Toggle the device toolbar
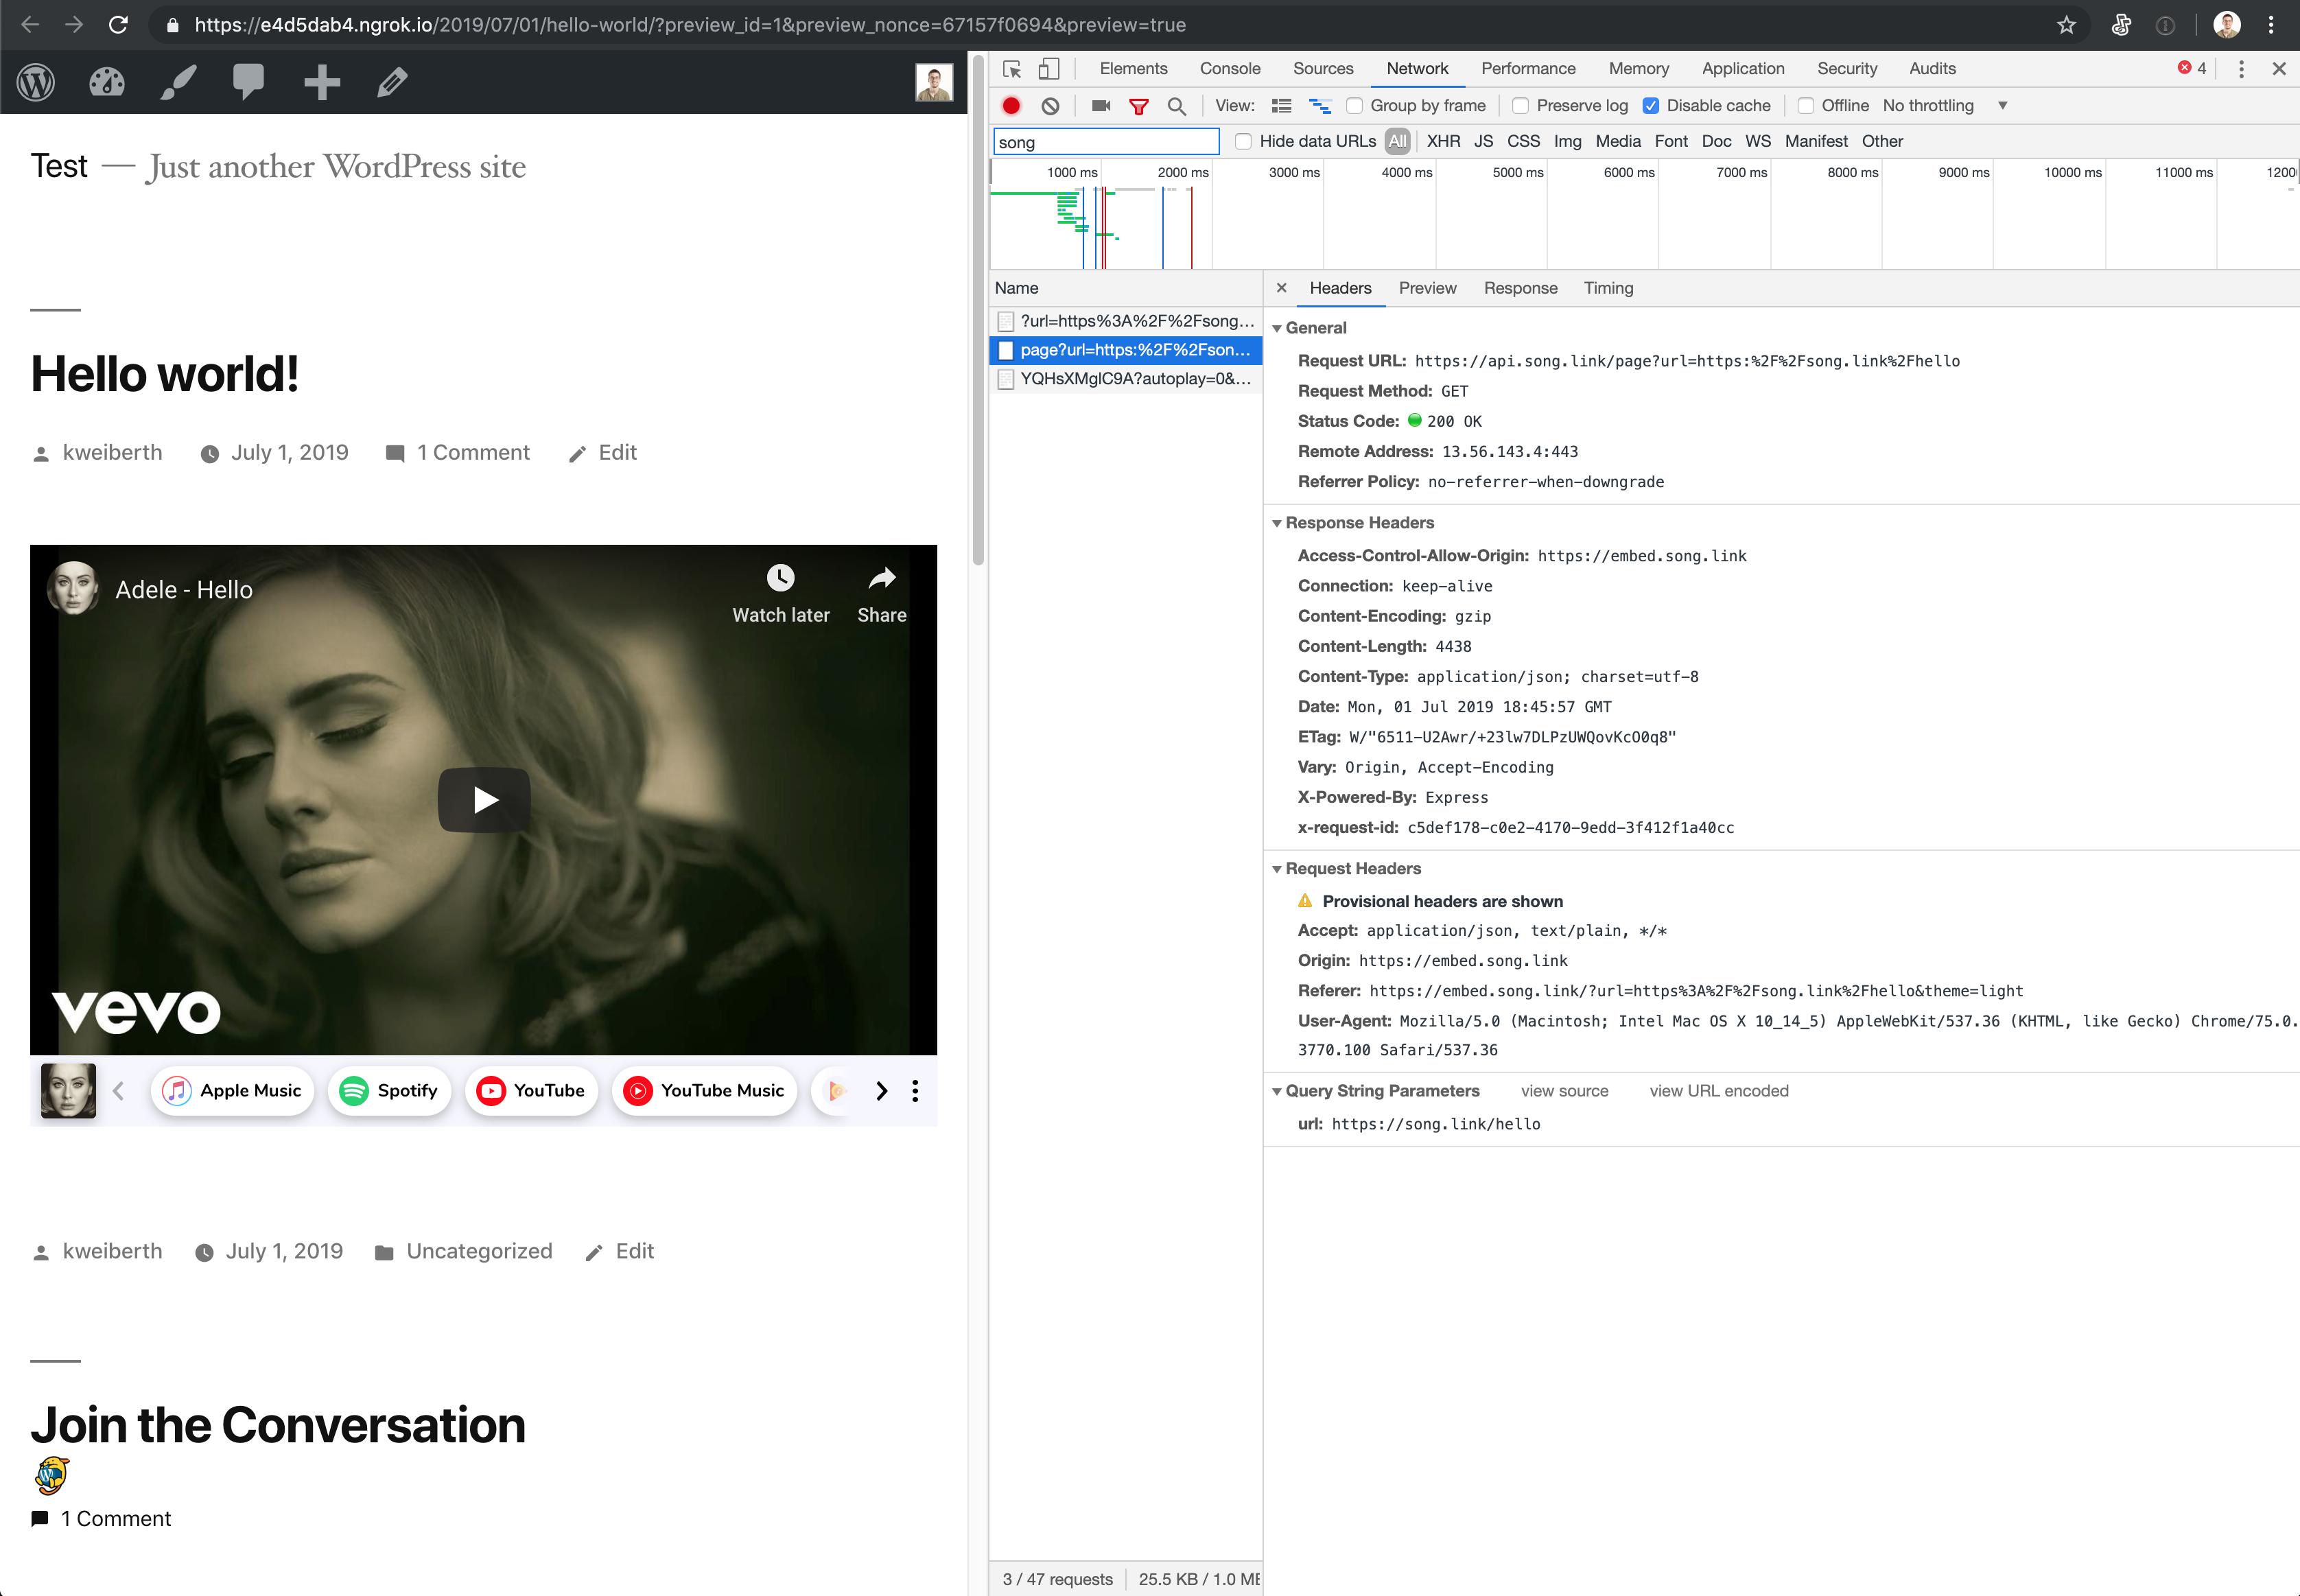Screen dimensions: 2300x1596 [x=1047, y=69]
